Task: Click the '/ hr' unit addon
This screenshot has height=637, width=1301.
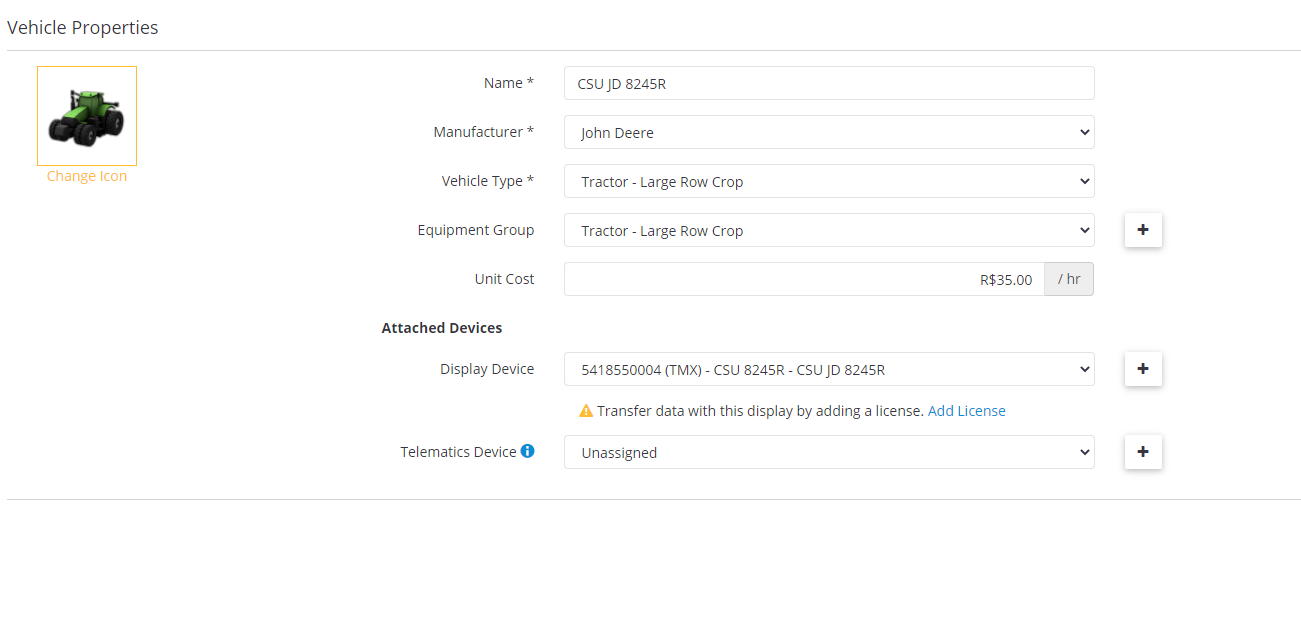Action: coord(1069,279)
